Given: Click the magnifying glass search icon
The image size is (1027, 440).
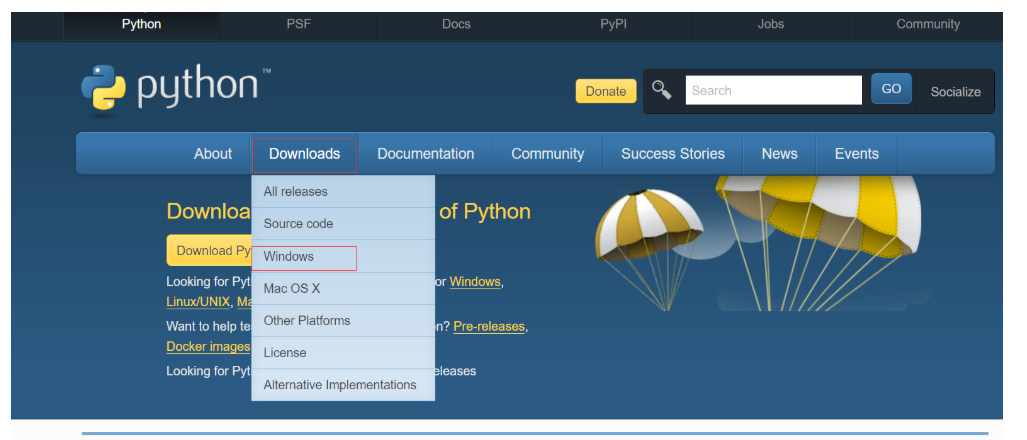Looking at the screenshot, I should [x=662, y=90].
